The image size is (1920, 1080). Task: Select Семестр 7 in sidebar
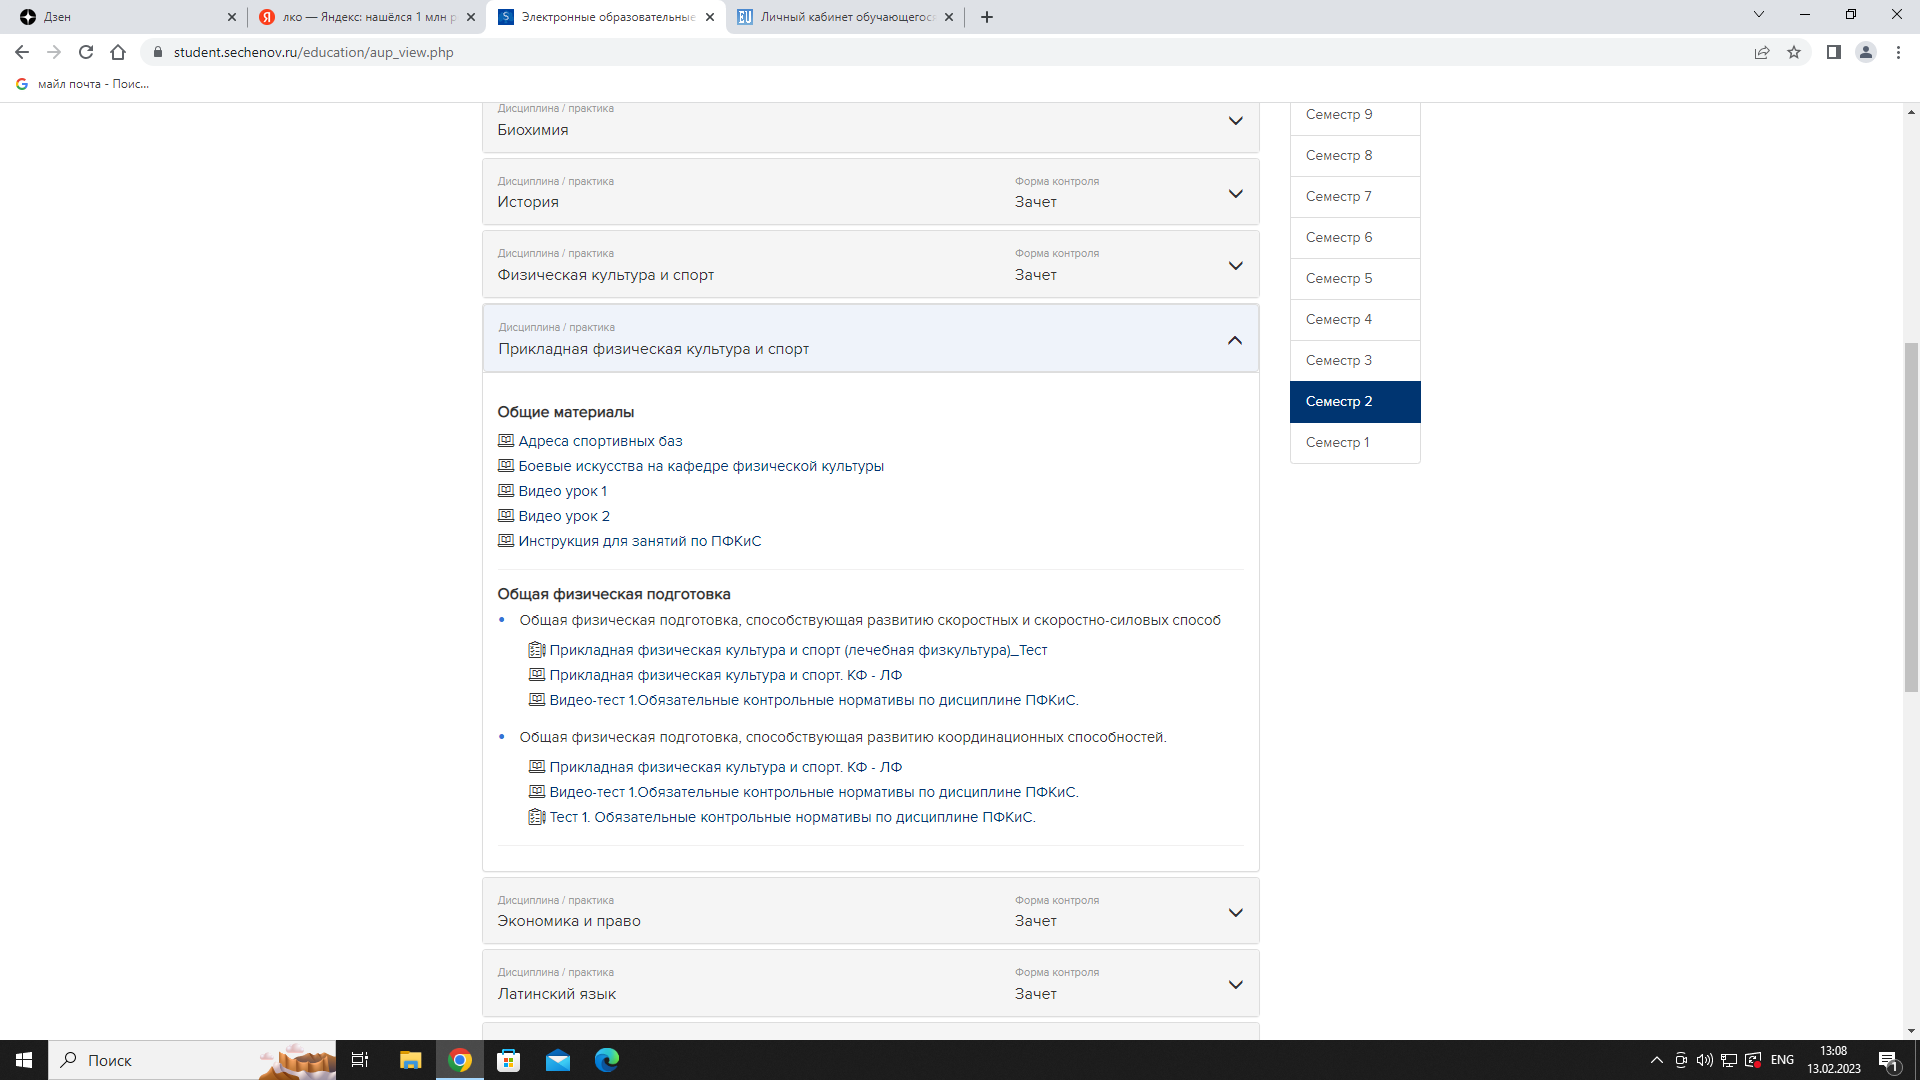[1355, 197]
